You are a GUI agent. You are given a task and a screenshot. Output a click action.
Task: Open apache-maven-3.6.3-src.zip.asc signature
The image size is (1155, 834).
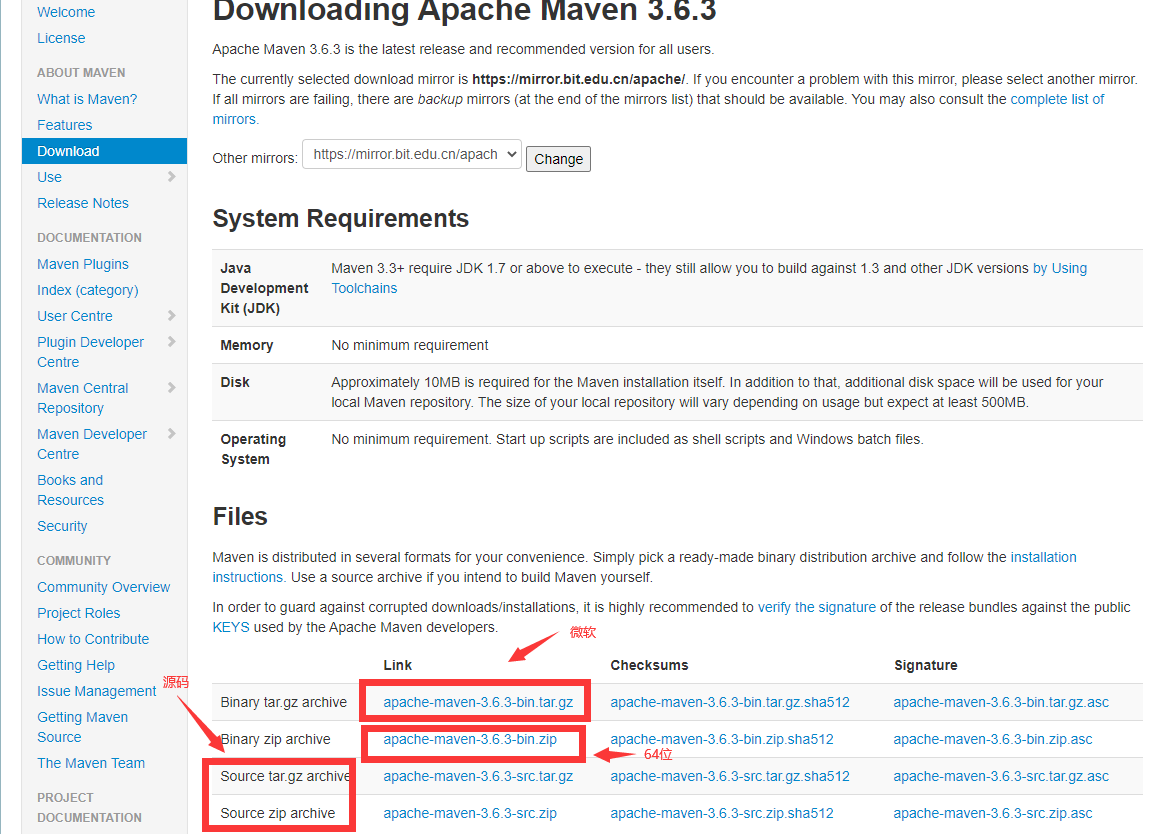[993, 813]
